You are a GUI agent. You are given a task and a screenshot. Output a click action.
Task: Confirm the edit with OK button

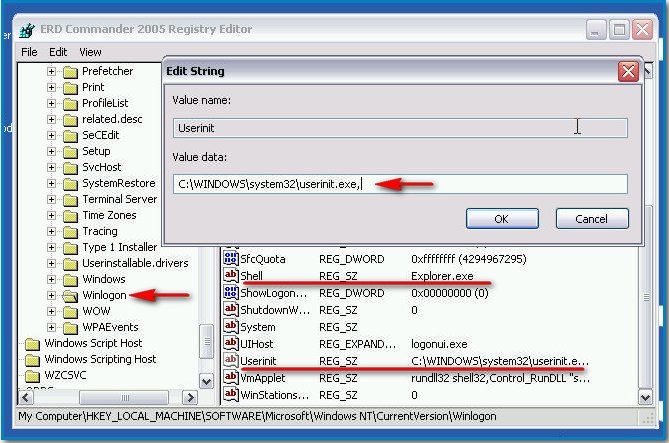tap(502, 219)
